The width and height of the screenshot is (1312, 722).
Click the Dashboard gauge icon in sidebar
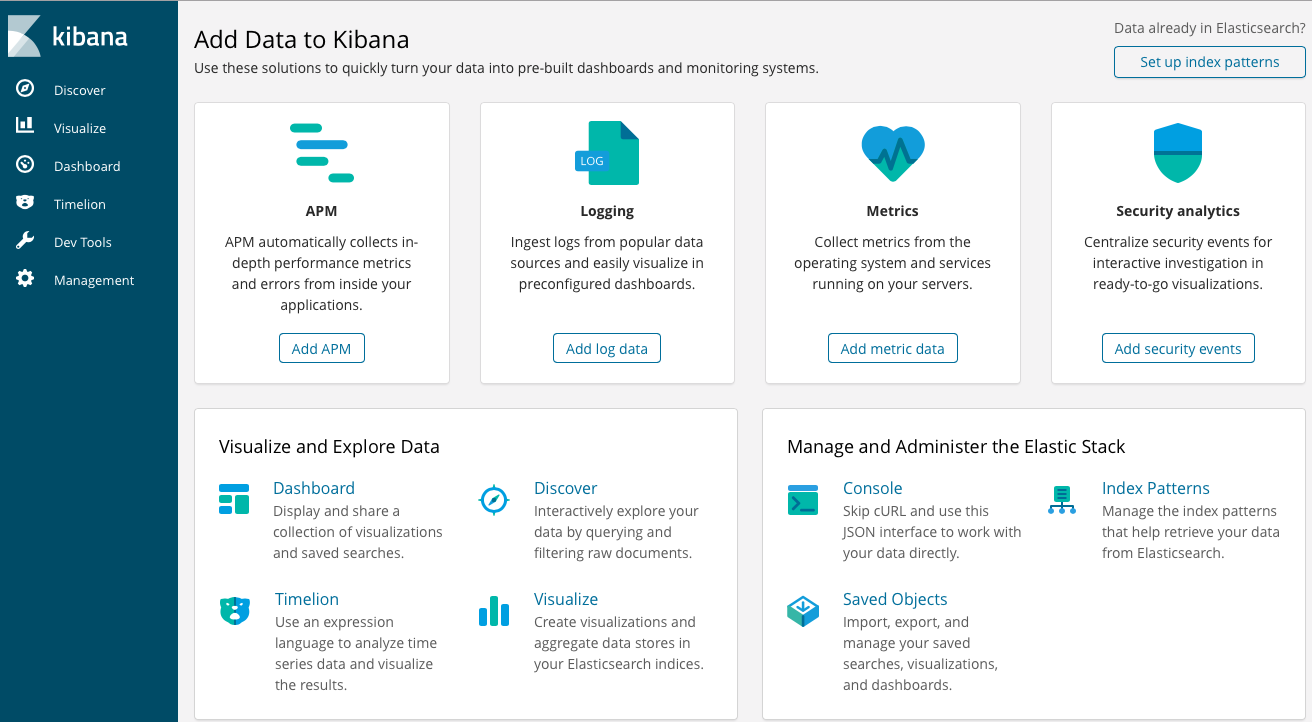[x=25, y=165]
